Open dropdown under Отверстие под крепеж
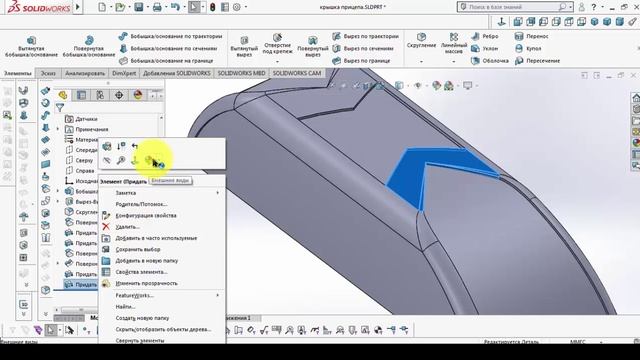Viewport: 640px width, 360px height. 277,62
